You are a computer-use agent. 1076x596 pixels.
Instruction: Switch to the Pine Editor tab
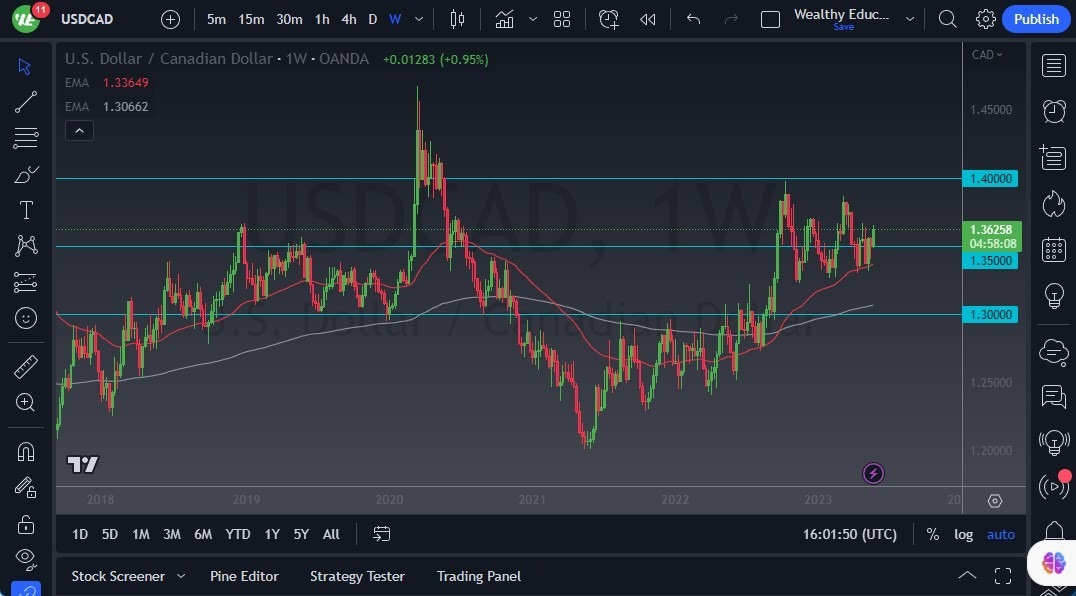[x=244, y=576]
